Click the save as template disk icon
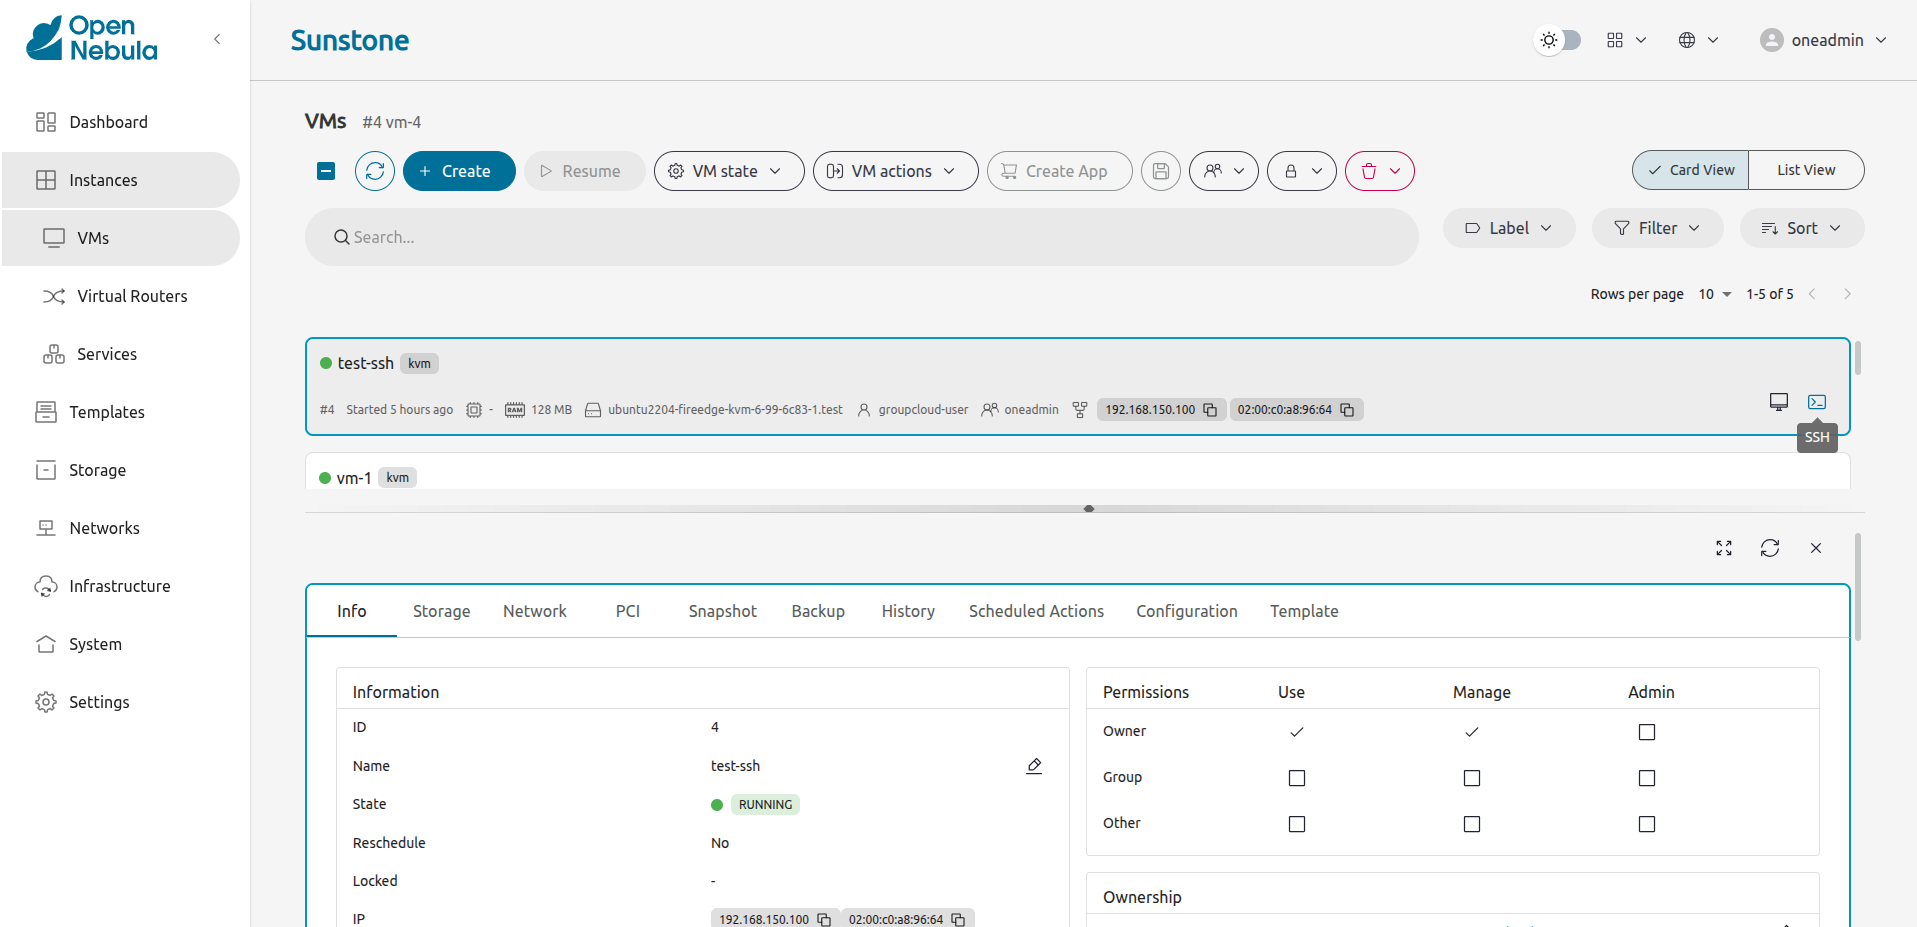The height and width of the screenshot is (927, 1917). 1160,171
